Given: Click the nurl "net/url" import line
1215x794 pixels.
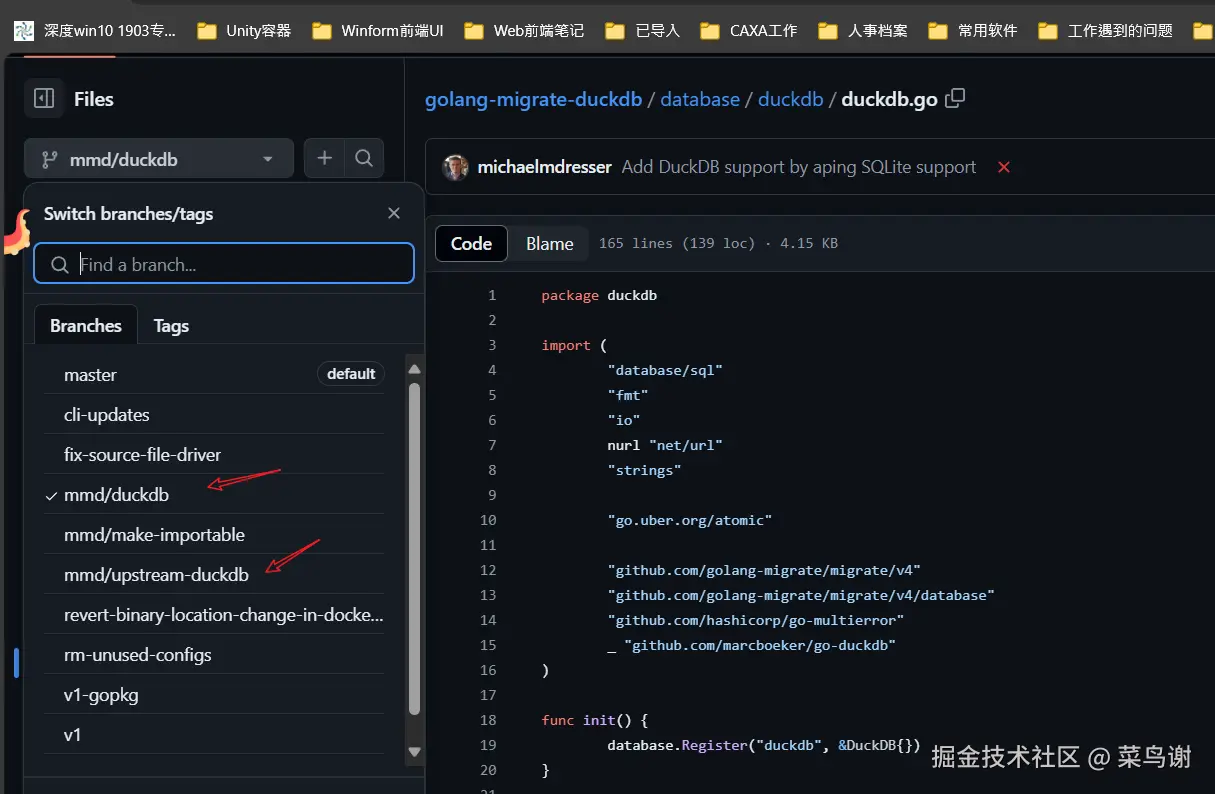Looking at the screenshot, I should pos(665,445).
